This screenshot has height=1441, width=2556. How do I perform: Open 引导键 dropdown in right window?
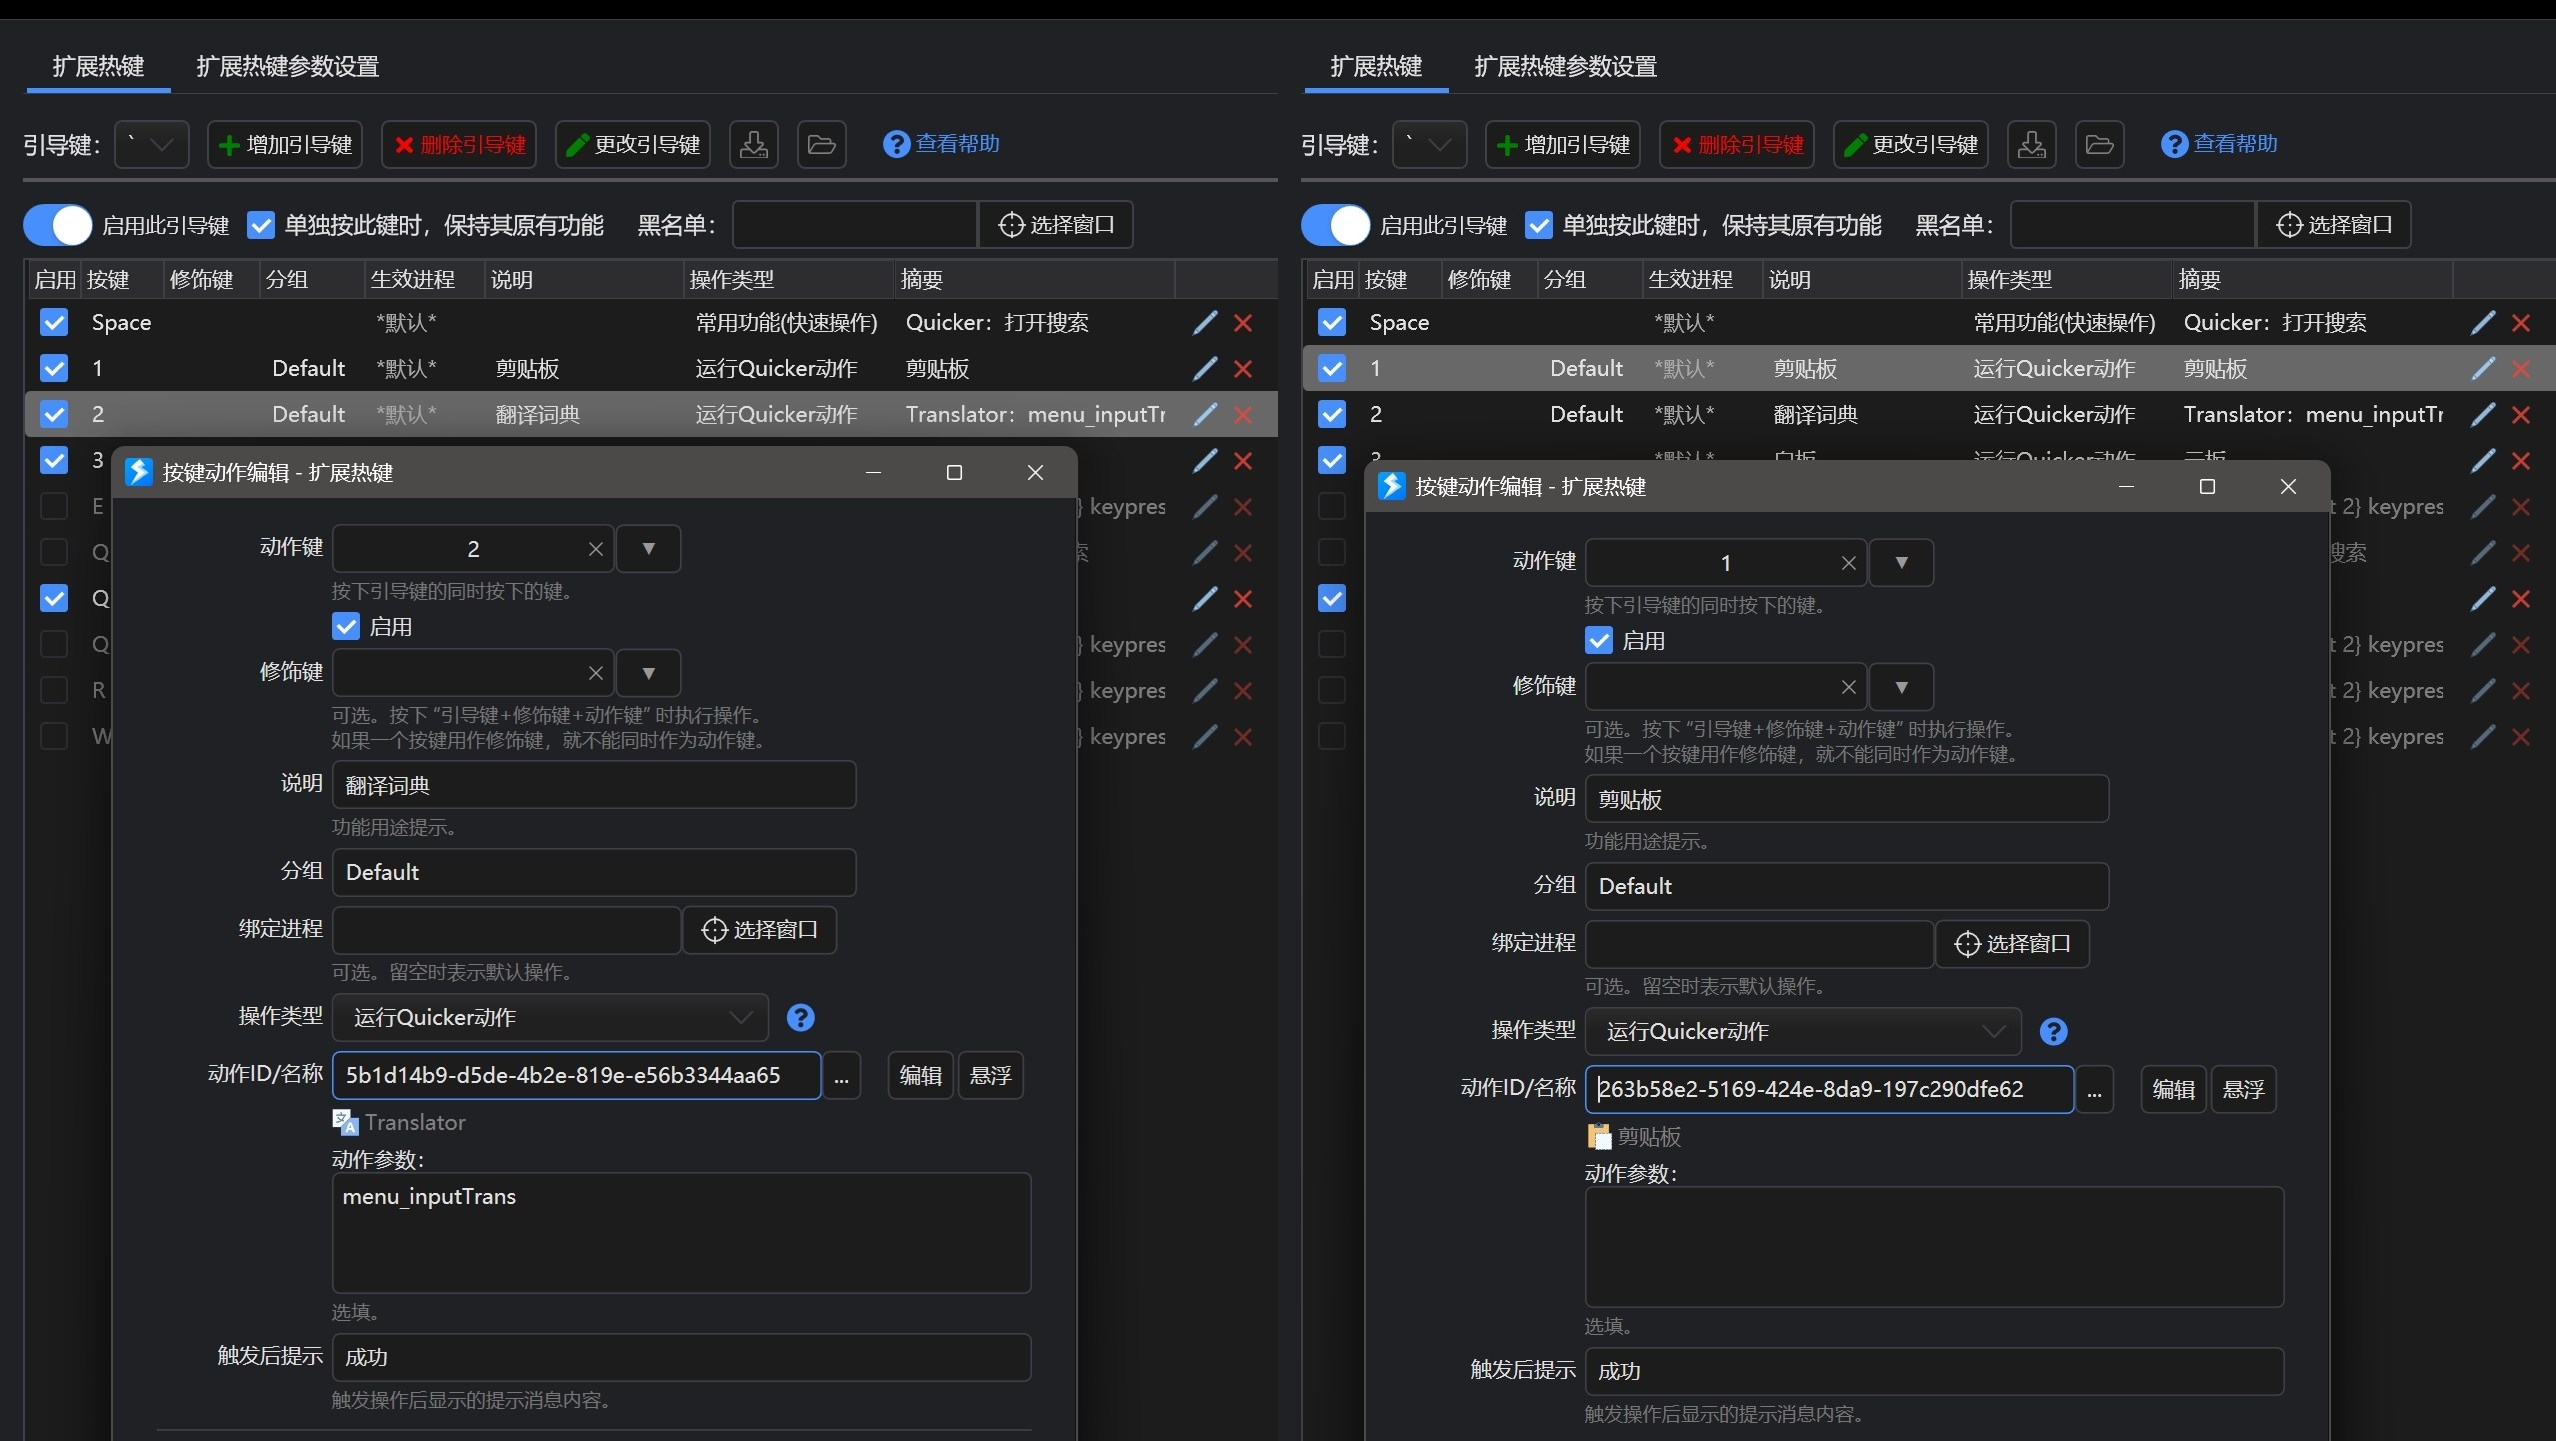(1430, 145)
